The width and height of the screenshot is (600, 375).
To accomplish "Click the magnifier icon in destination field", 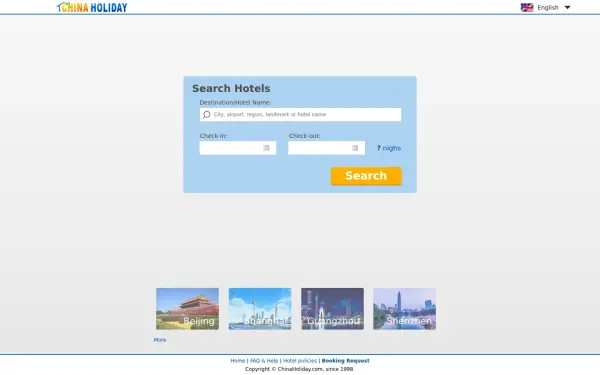I will coord(207,114).
